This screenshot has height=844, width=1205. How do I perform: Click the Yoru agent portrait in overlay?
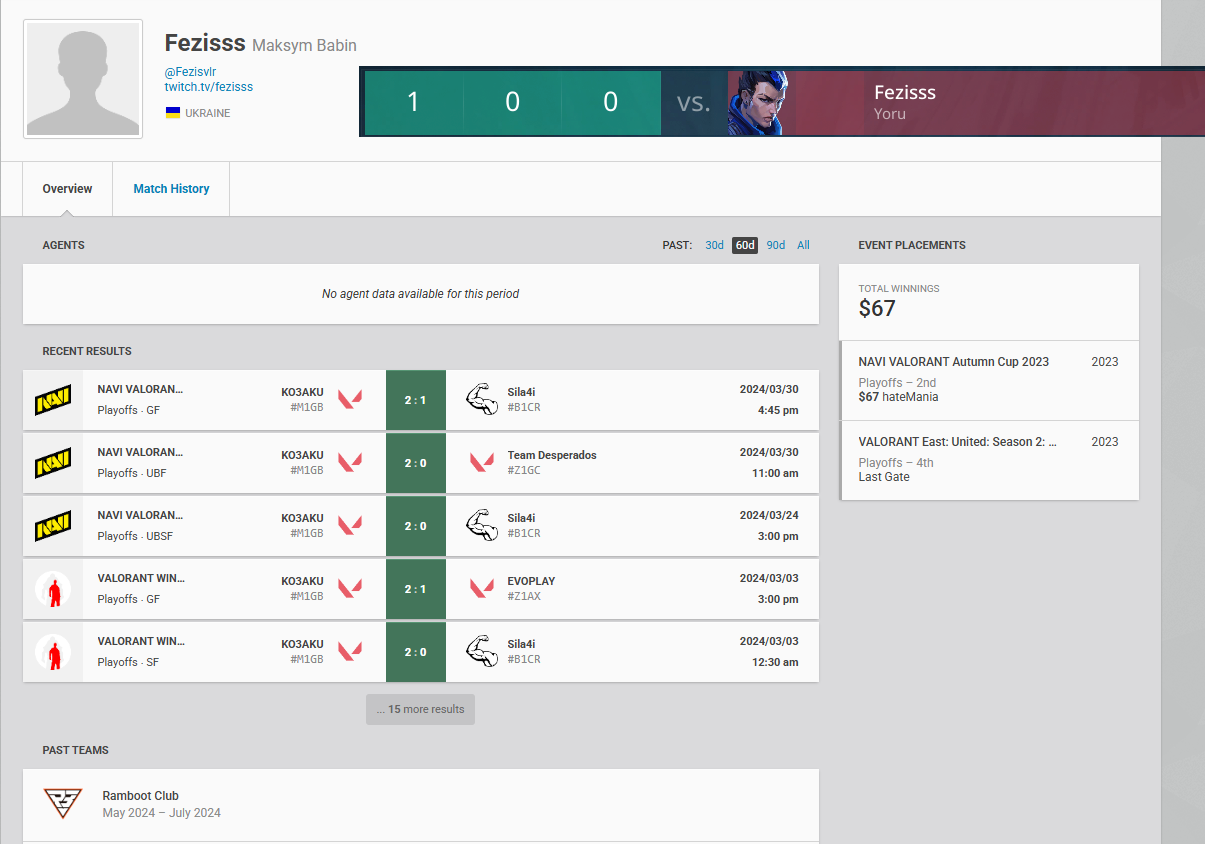click(758, 103)
